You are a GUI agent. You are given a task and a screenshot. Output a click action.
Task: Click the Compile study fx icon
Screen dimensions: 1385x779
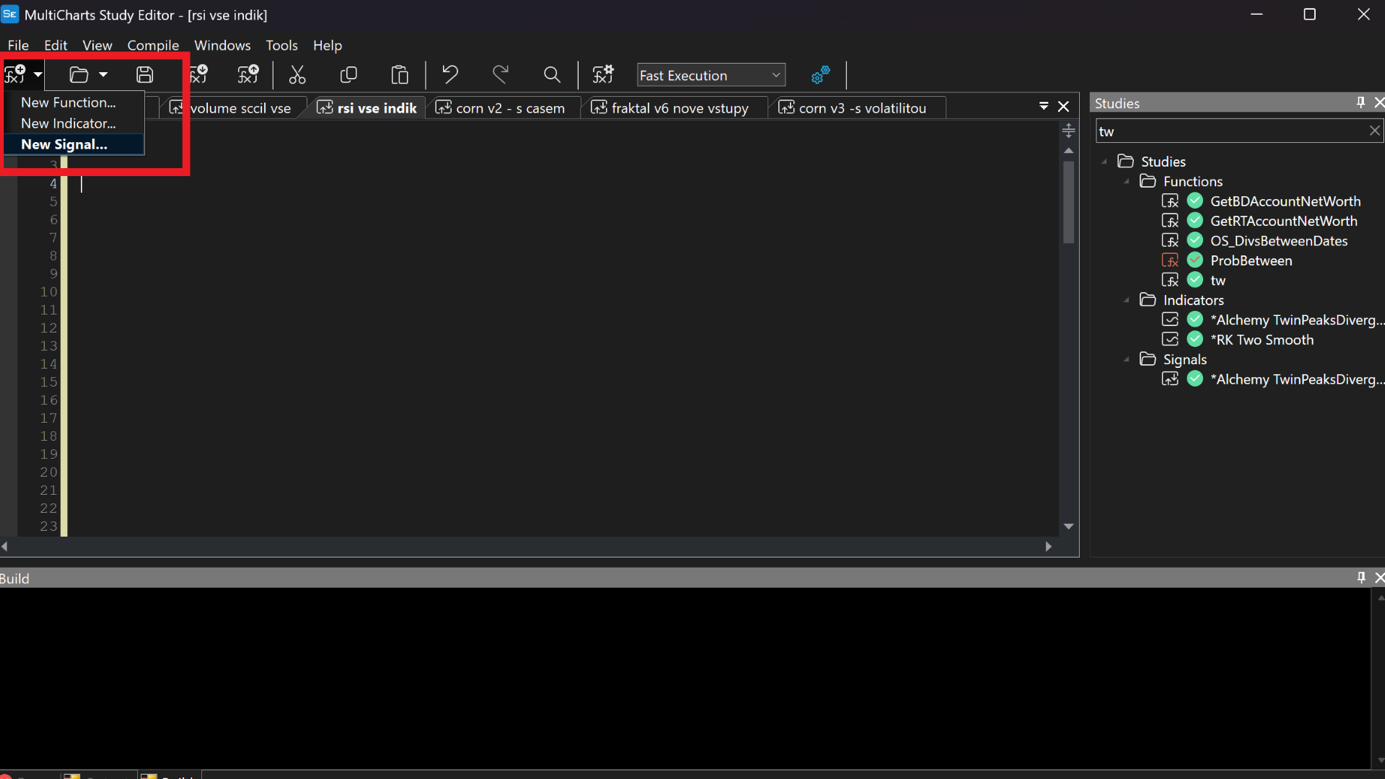pos(198,75)
